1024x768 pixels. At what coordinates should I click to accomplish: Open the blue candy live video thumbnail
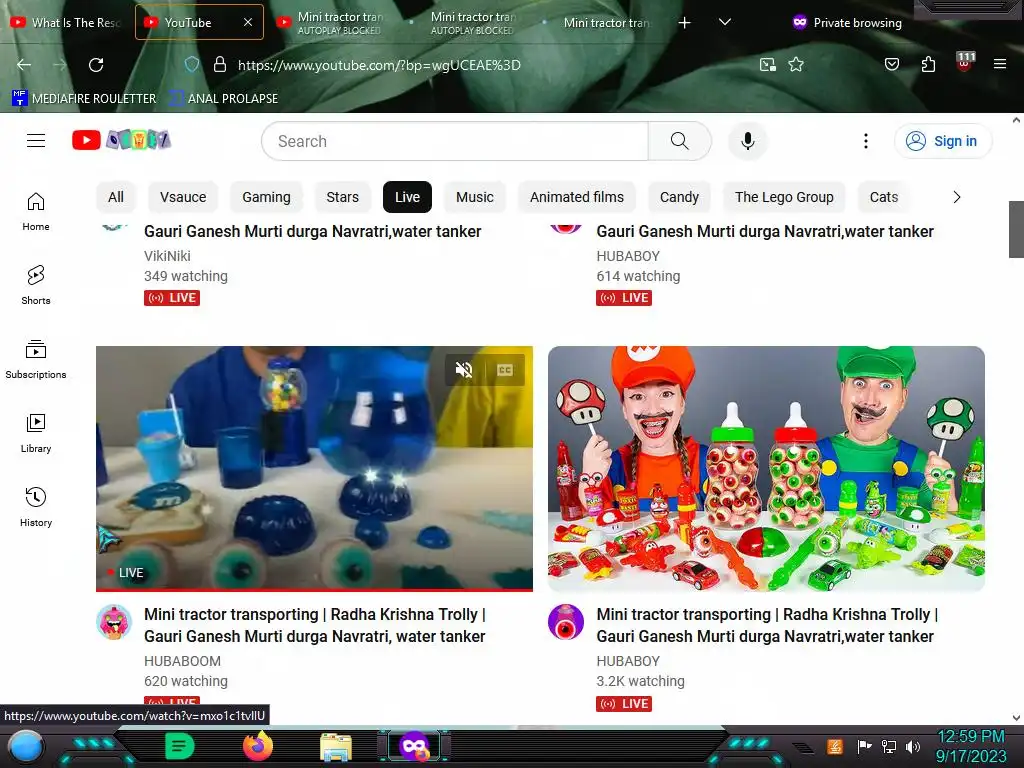pos(314,469)
